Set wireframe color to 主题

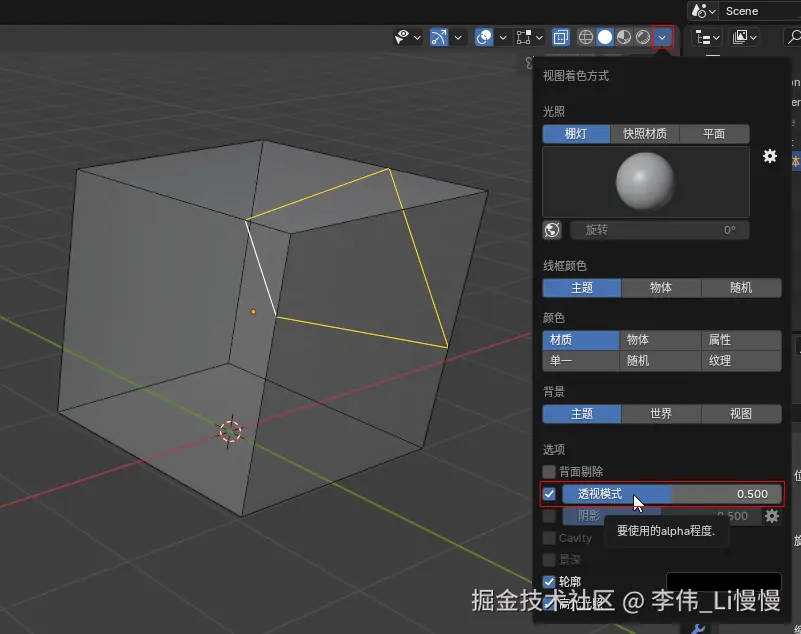[x=582, y=288]
